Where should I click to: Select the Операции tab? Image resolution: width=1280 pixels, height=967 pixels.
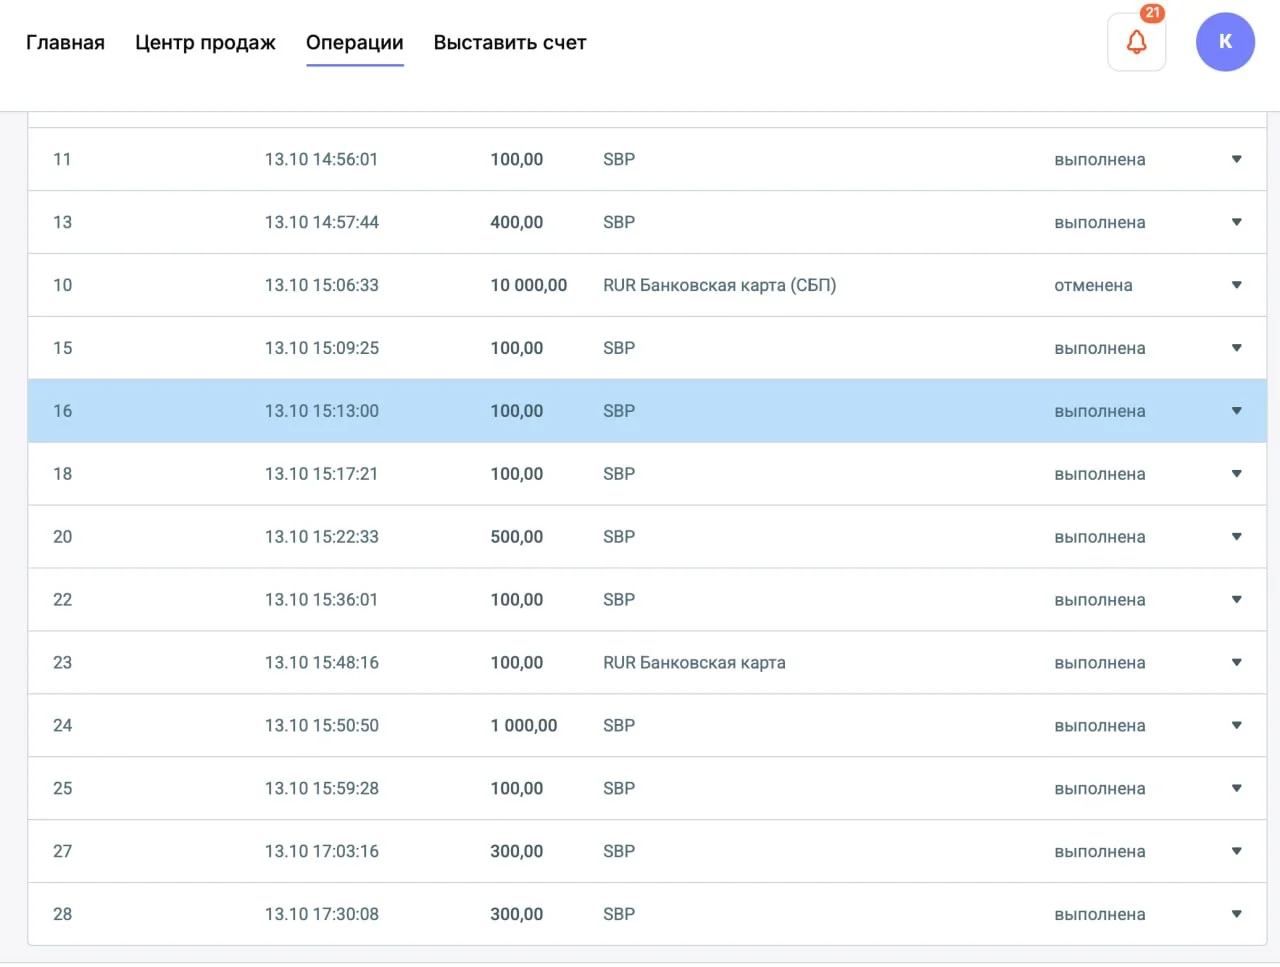(355, 43)
